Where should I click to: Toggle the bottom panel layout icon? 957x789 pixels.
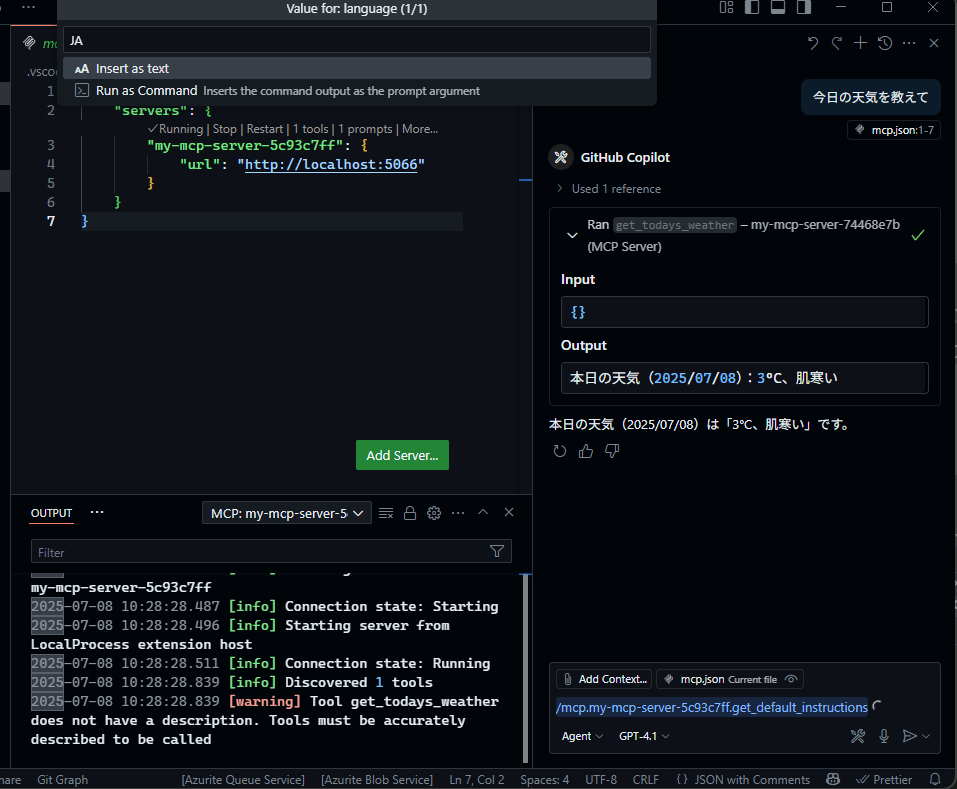778,7
